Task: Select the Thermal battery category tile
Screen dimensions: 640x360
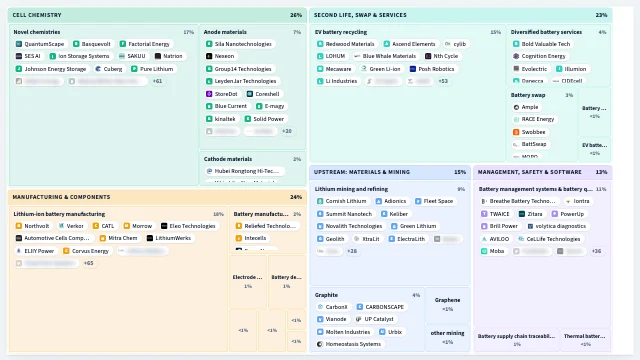Action: [x=585, y=340]
